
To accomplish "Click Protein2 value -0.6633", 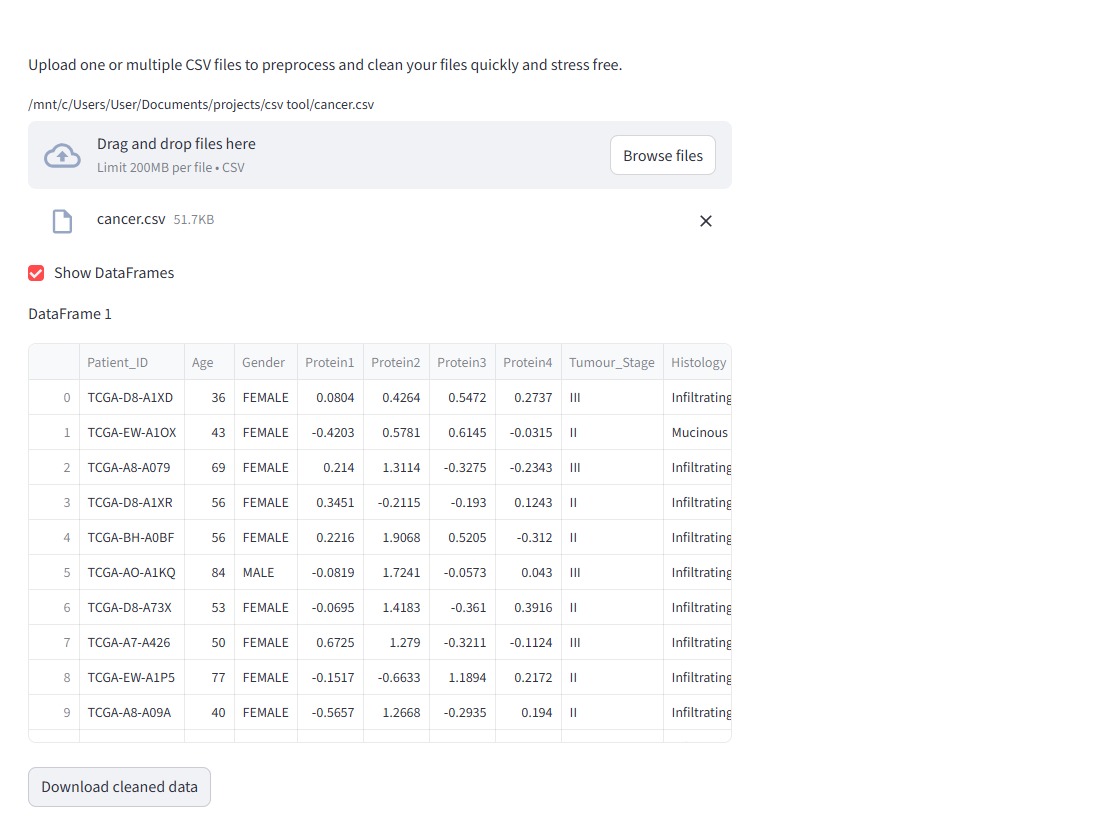I will (x=396, y=677).
